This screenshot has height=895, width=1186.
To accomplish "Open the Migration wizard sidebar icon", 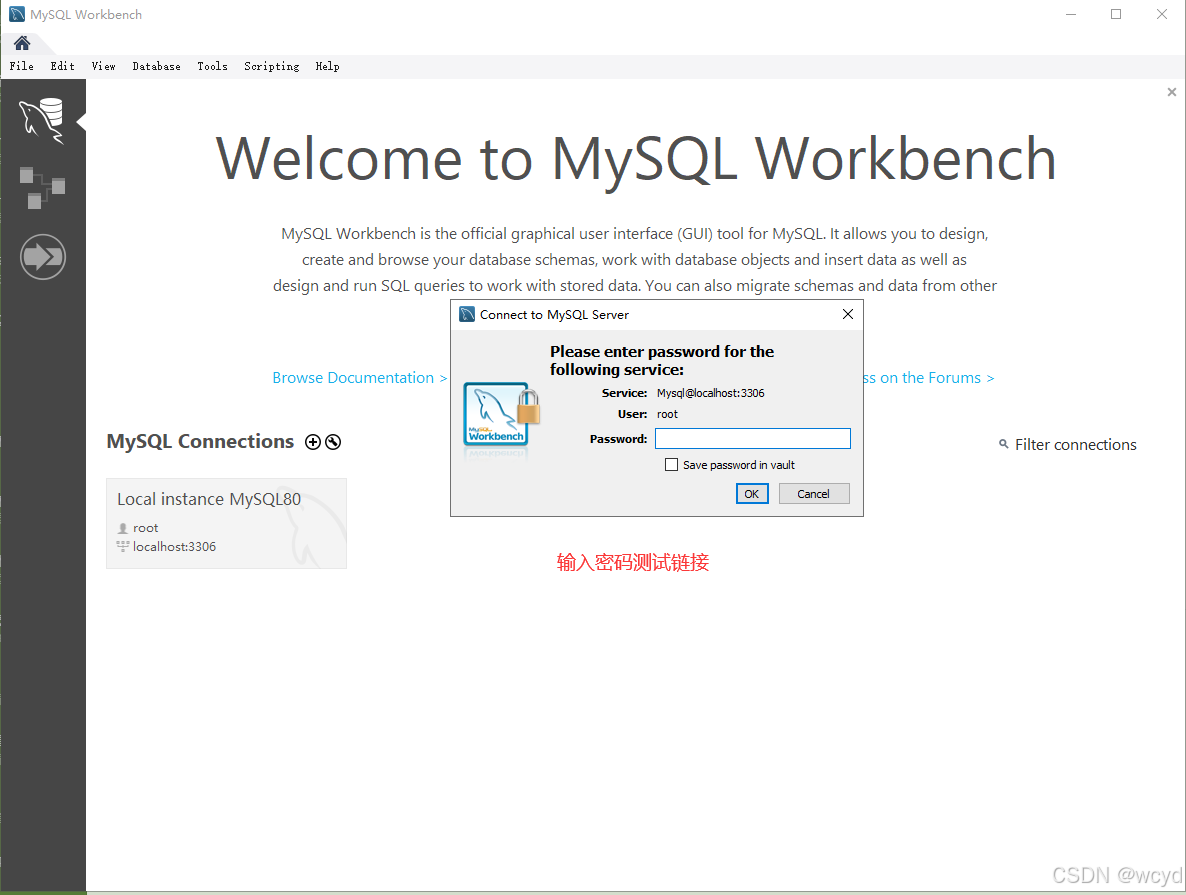I will 42,257.
